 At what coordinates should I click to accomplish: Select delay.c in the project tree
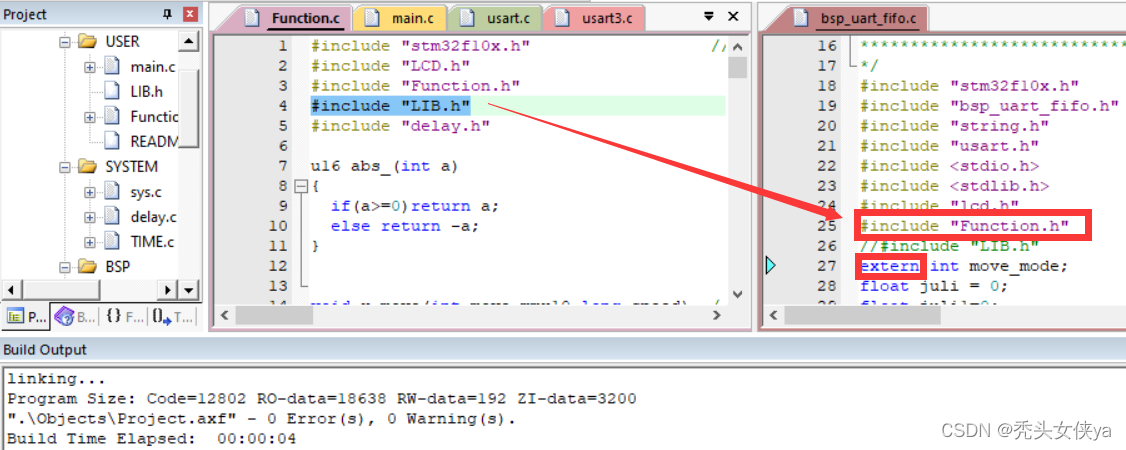[x=153, y=216]
